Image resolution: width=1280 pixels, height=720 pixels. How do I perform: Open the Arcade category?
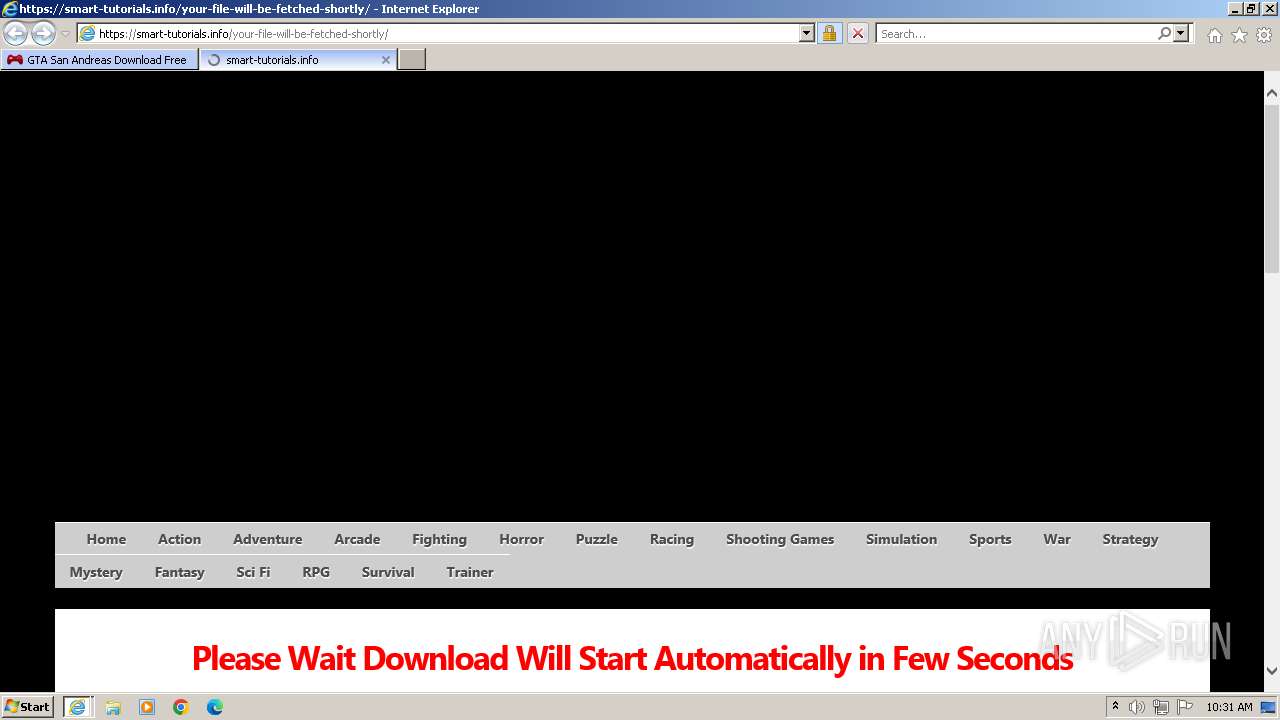[x=357, y=539]
